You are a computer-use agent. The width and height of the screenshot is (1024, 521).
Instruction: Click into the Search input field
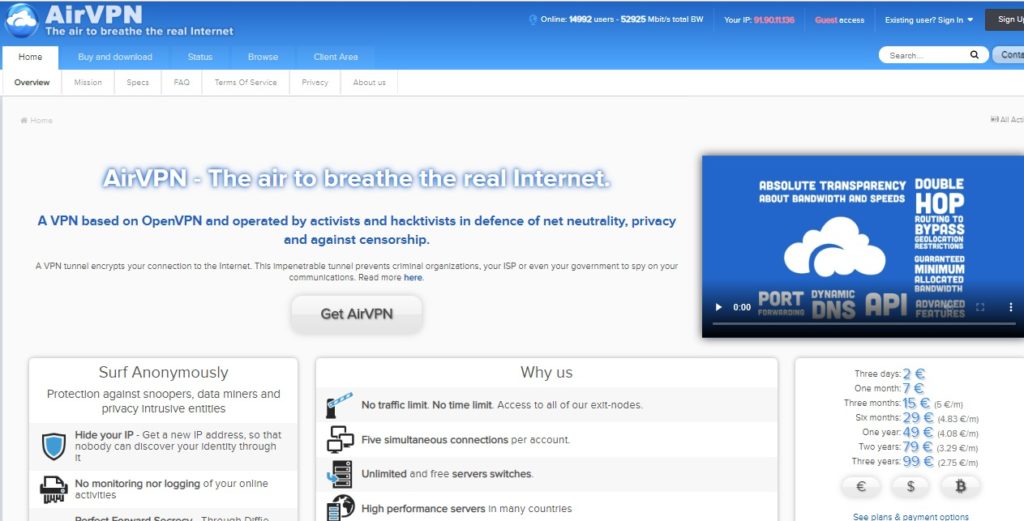click(x=924, y=55)
